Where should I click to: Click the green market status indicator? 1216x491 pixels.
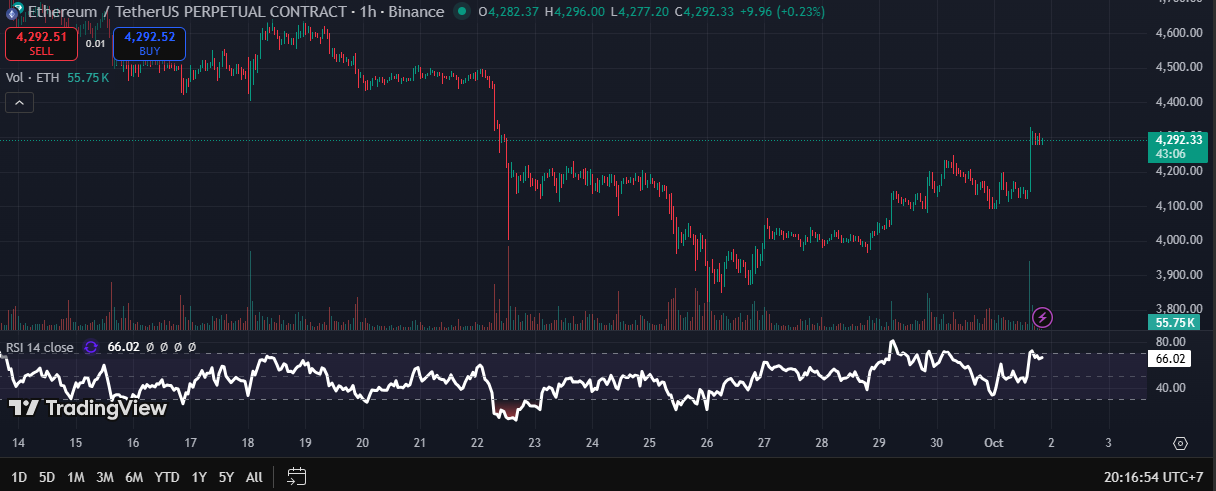461,12
